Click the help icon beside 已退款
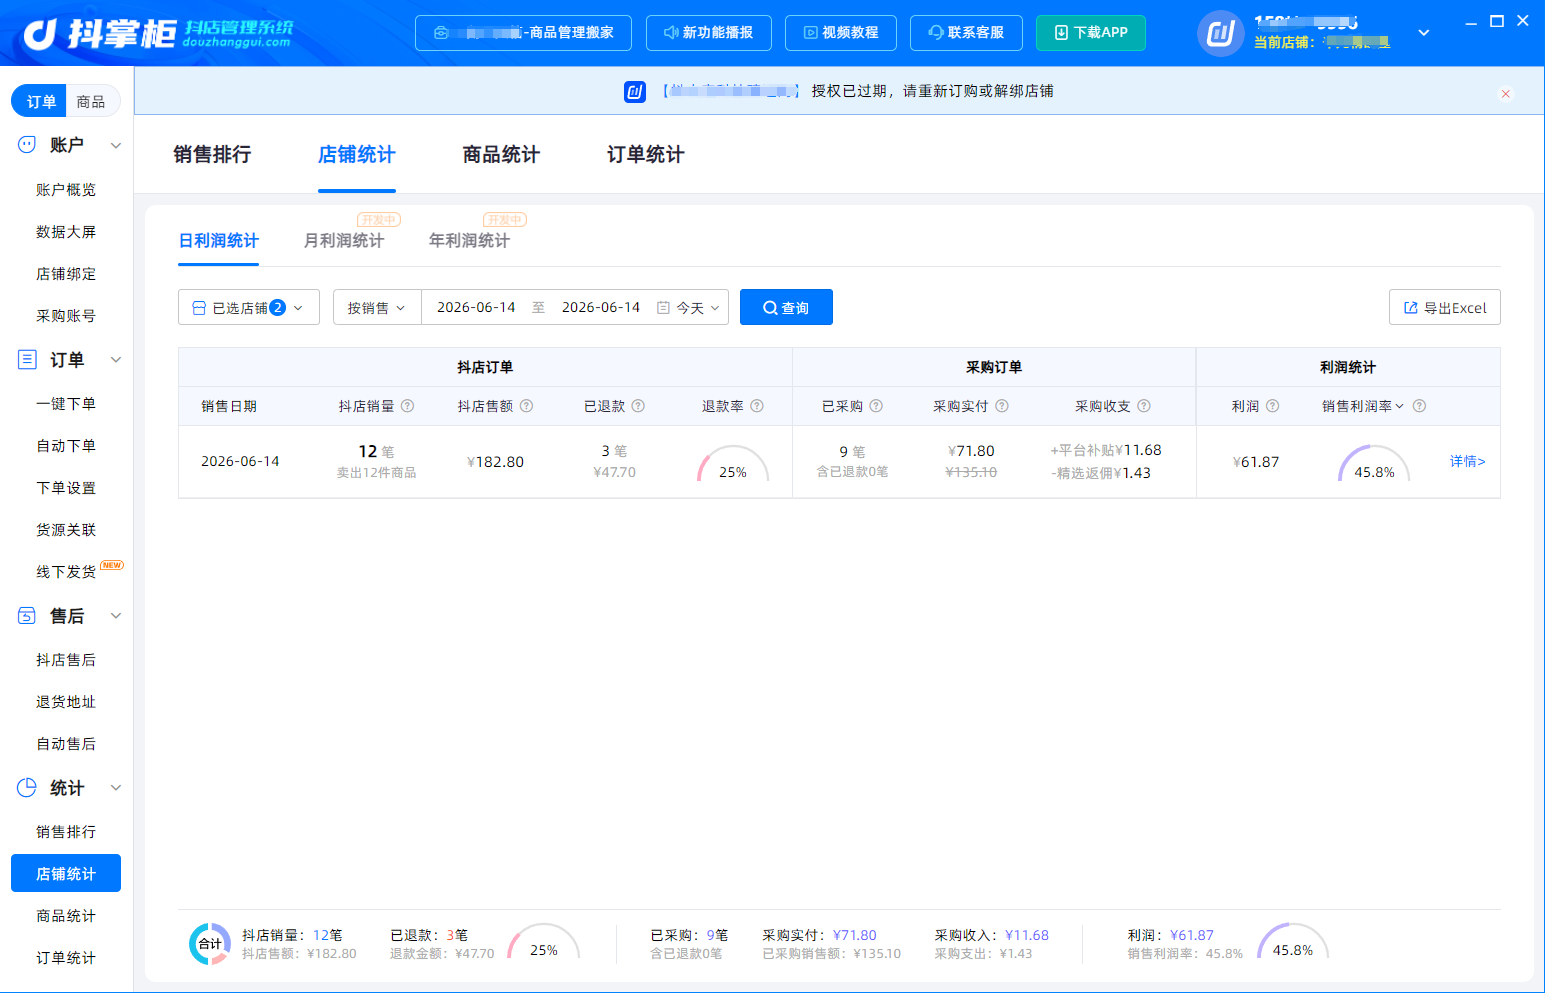Image resolution: width=1545 pixels, height=993 pixels. tap(638, 406)
